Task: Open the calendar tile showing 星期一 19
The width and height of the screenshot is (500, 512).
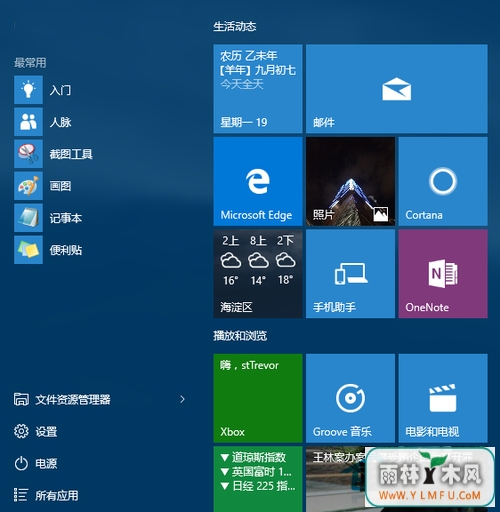Action: click(258, 89)
